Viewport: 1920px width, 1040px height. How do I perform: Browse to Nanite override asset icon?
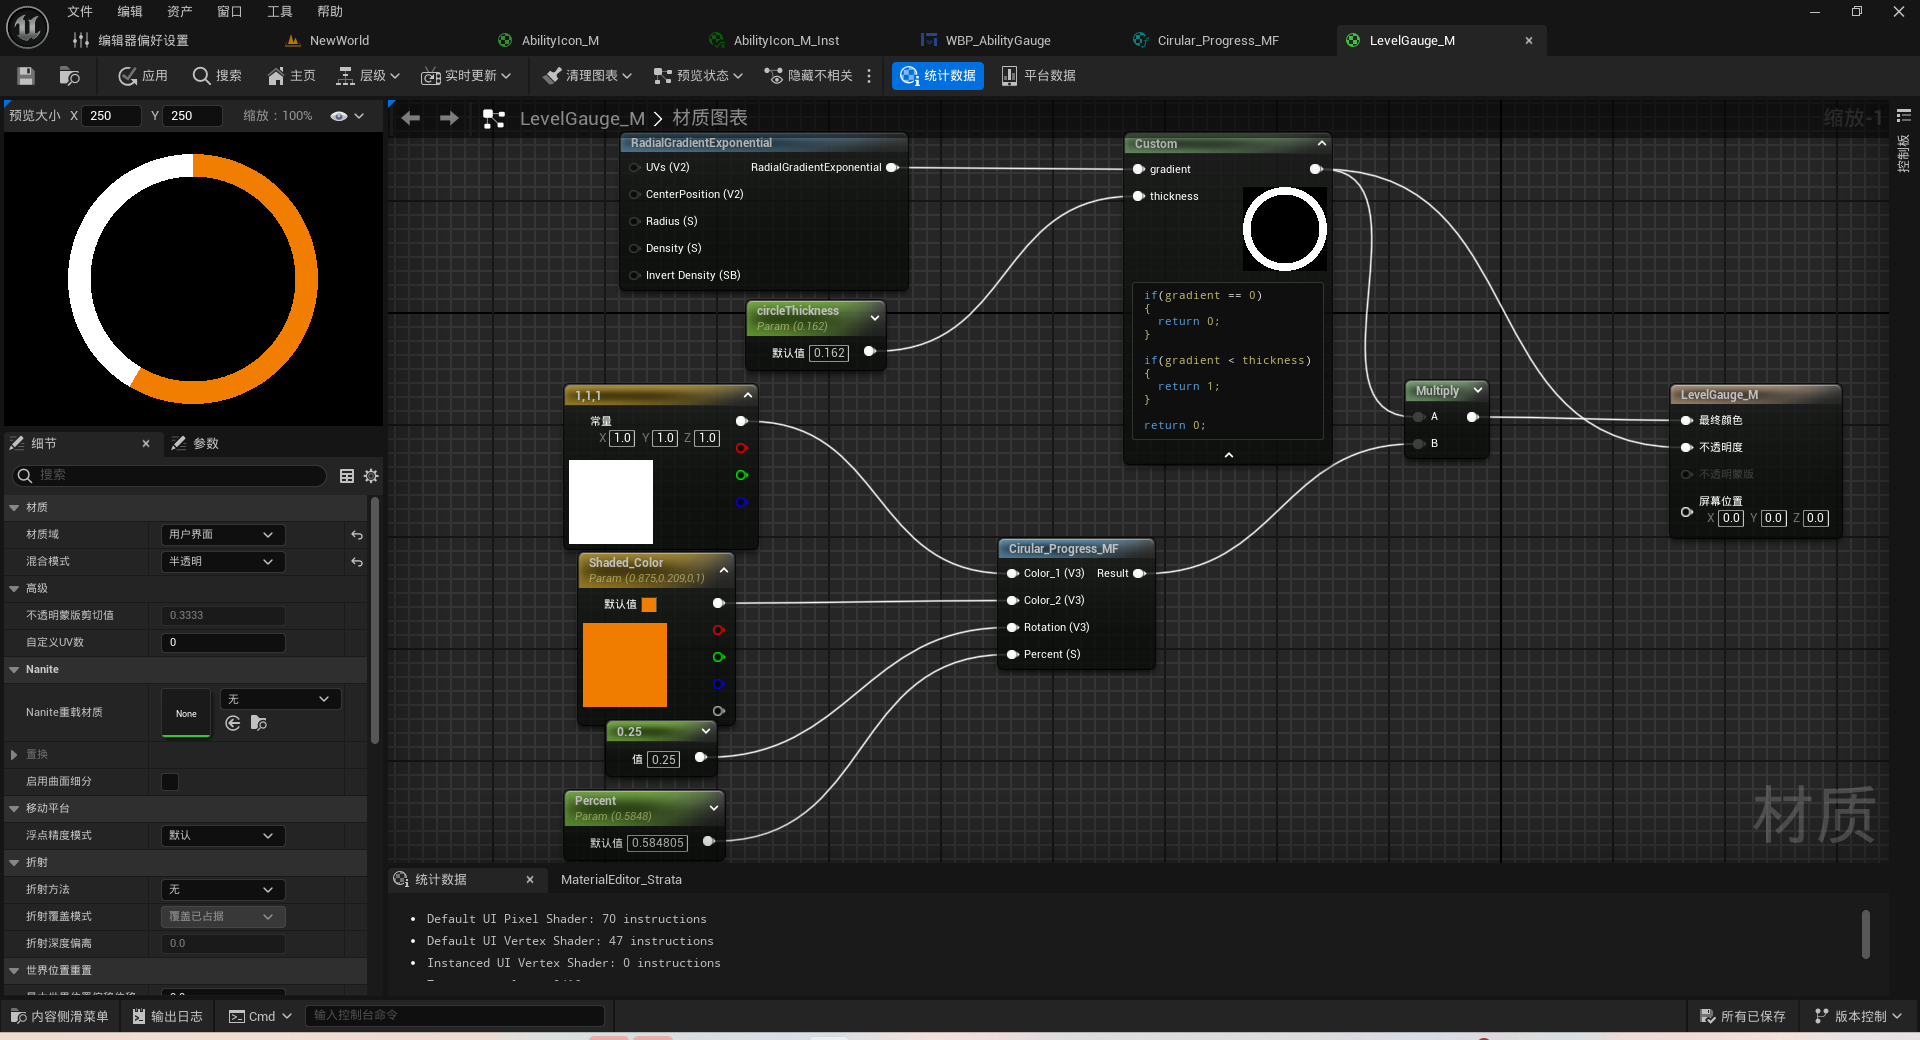coord(259,723)
